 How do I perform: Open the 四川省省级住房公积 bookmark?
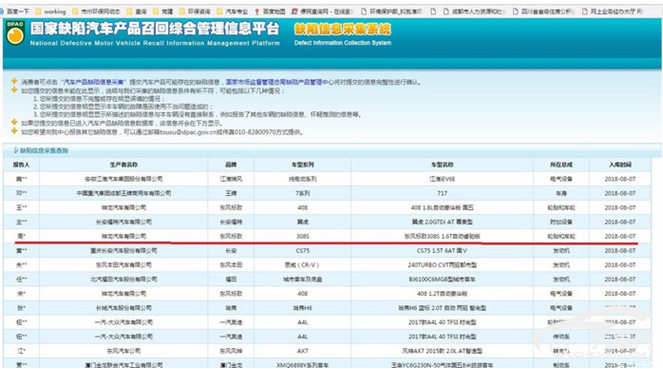pyautogui.click(x=543, y=11)
